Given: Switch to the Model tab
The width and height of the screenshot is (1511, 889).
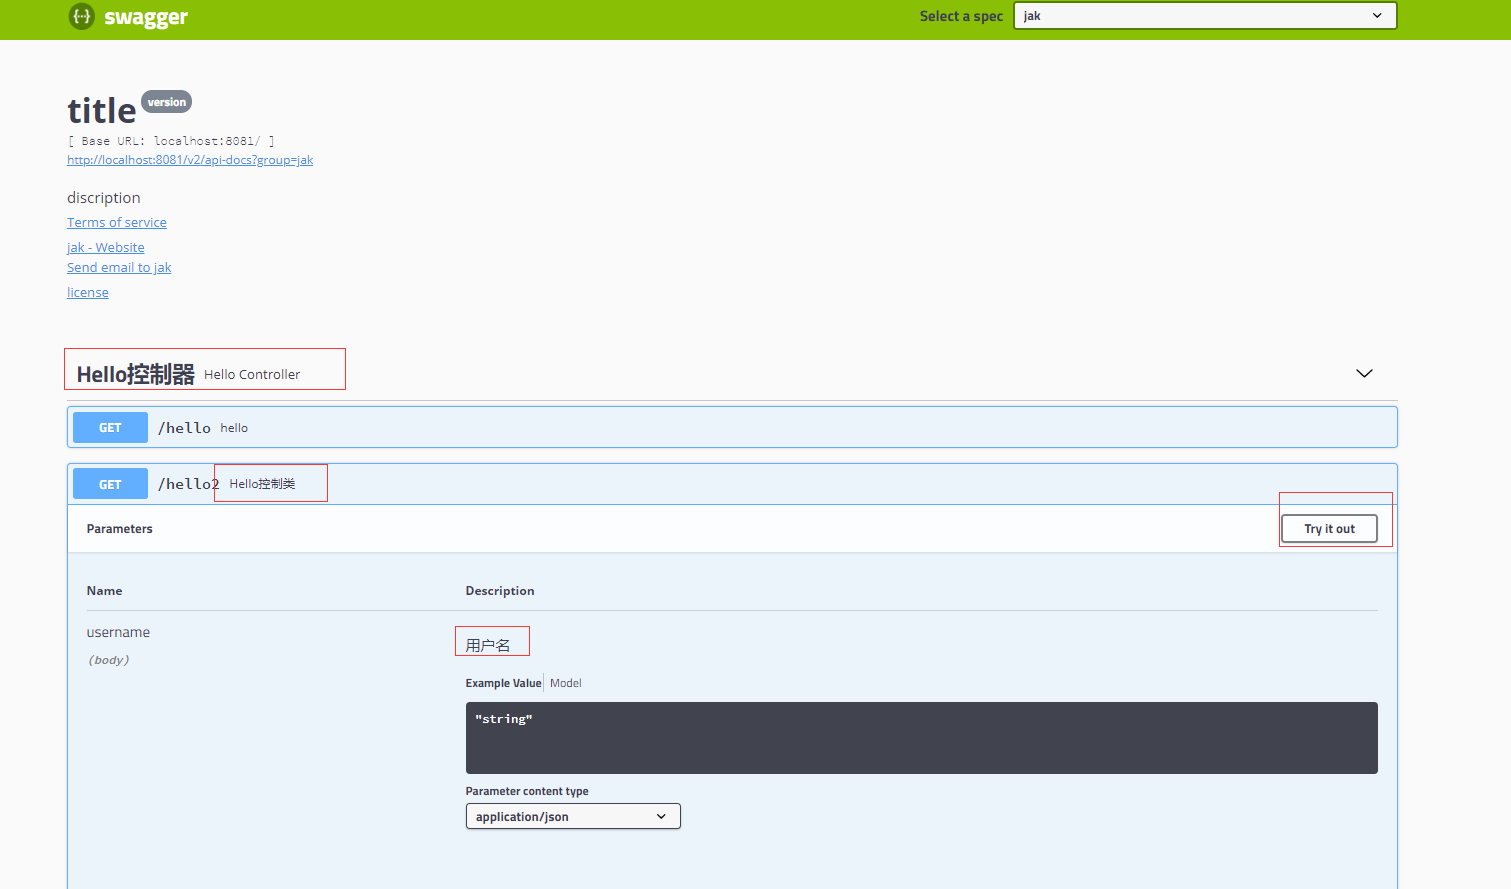Looking at the screenshot, I should [x=566, y=683].
